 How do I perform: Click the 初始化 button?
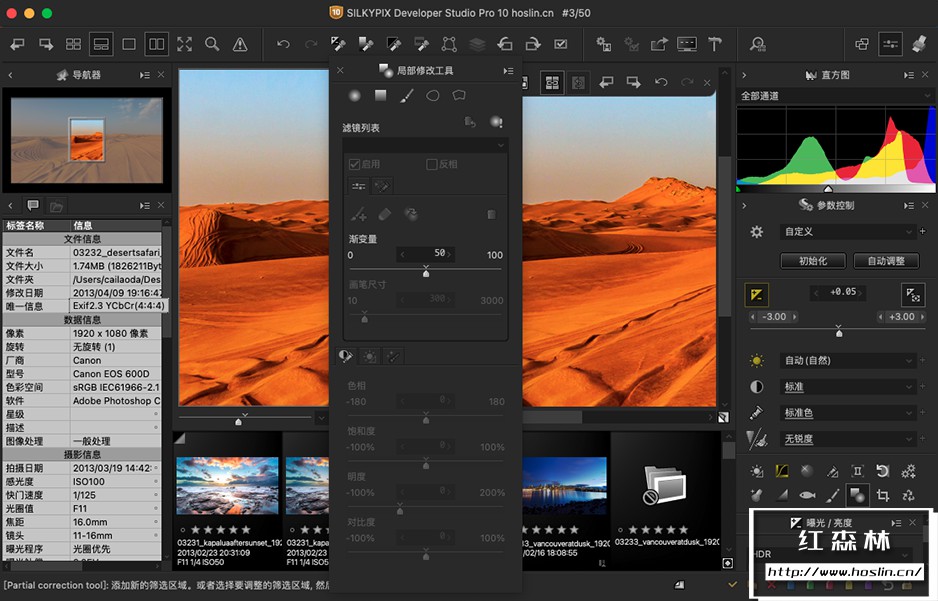(812, 261)
